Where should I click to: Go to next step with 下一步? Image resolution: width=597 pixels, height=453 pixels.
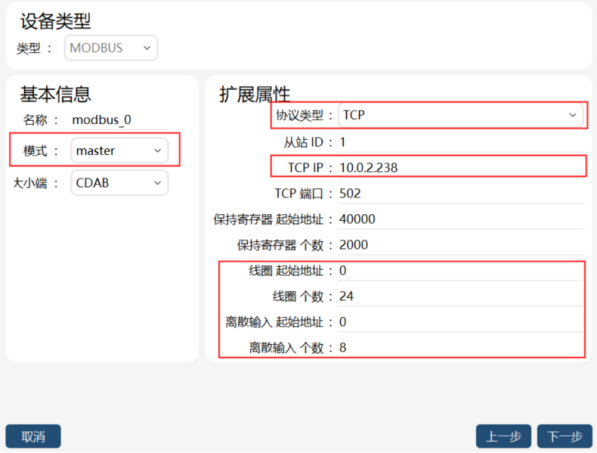tap(565, 436)
